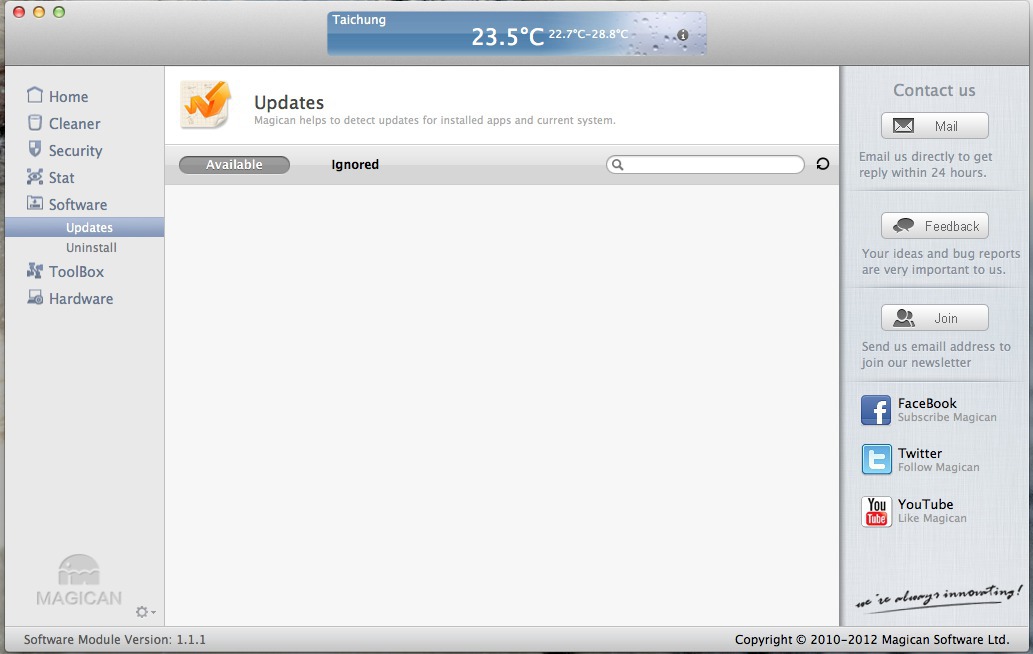Open the ToolBox section
The image size is (1033, 654).
[x=65, y=271]
